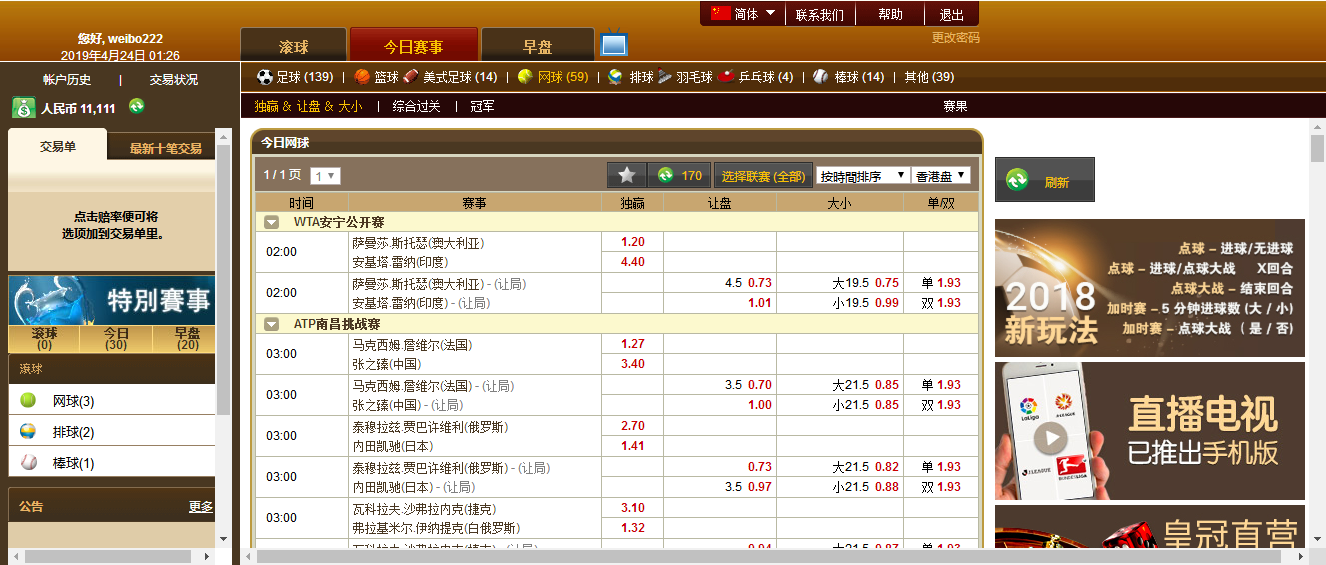Click the ping-pong paddle icon for 乒乓球
1326x565 pixels.
[x=727, y=77]
